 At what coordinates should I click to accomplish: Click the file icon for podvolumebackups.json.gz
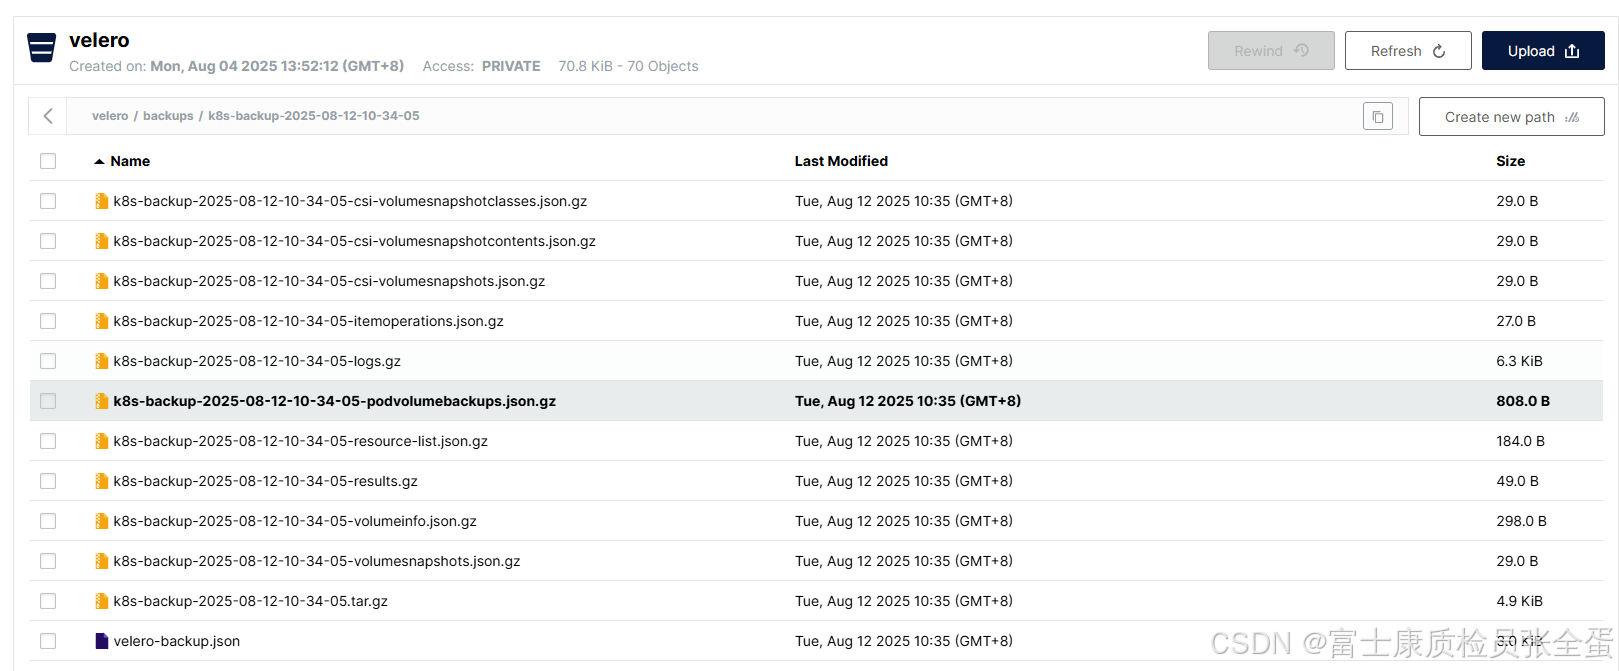coord(101,401)
